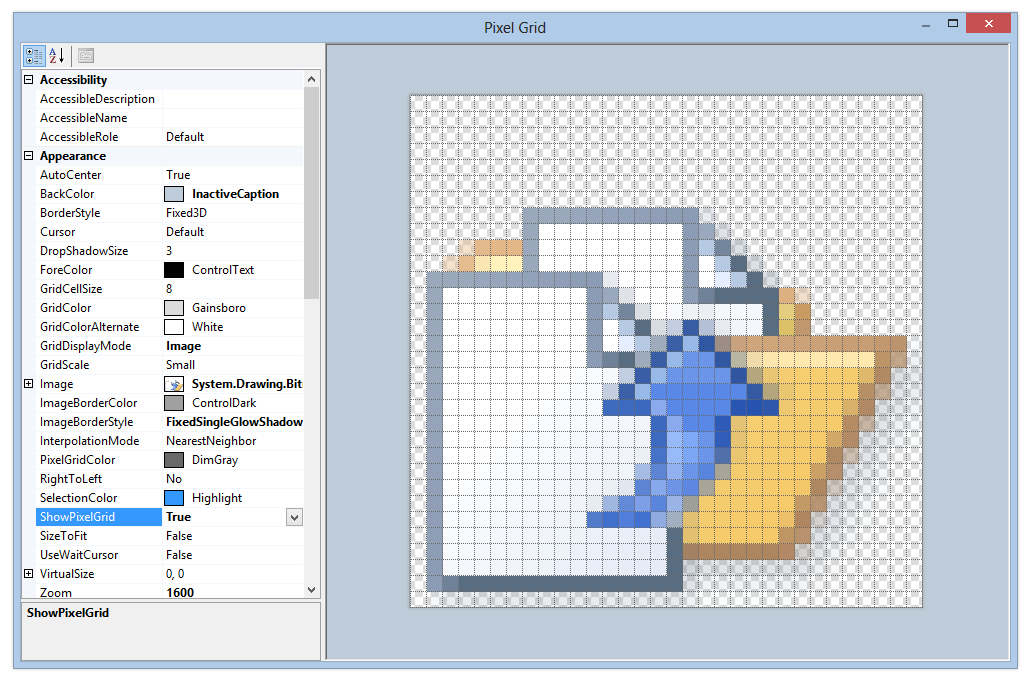Minimize the Pixel Grid window
Viewport: 1035px width, 688px height.
[x=926, y=24]
